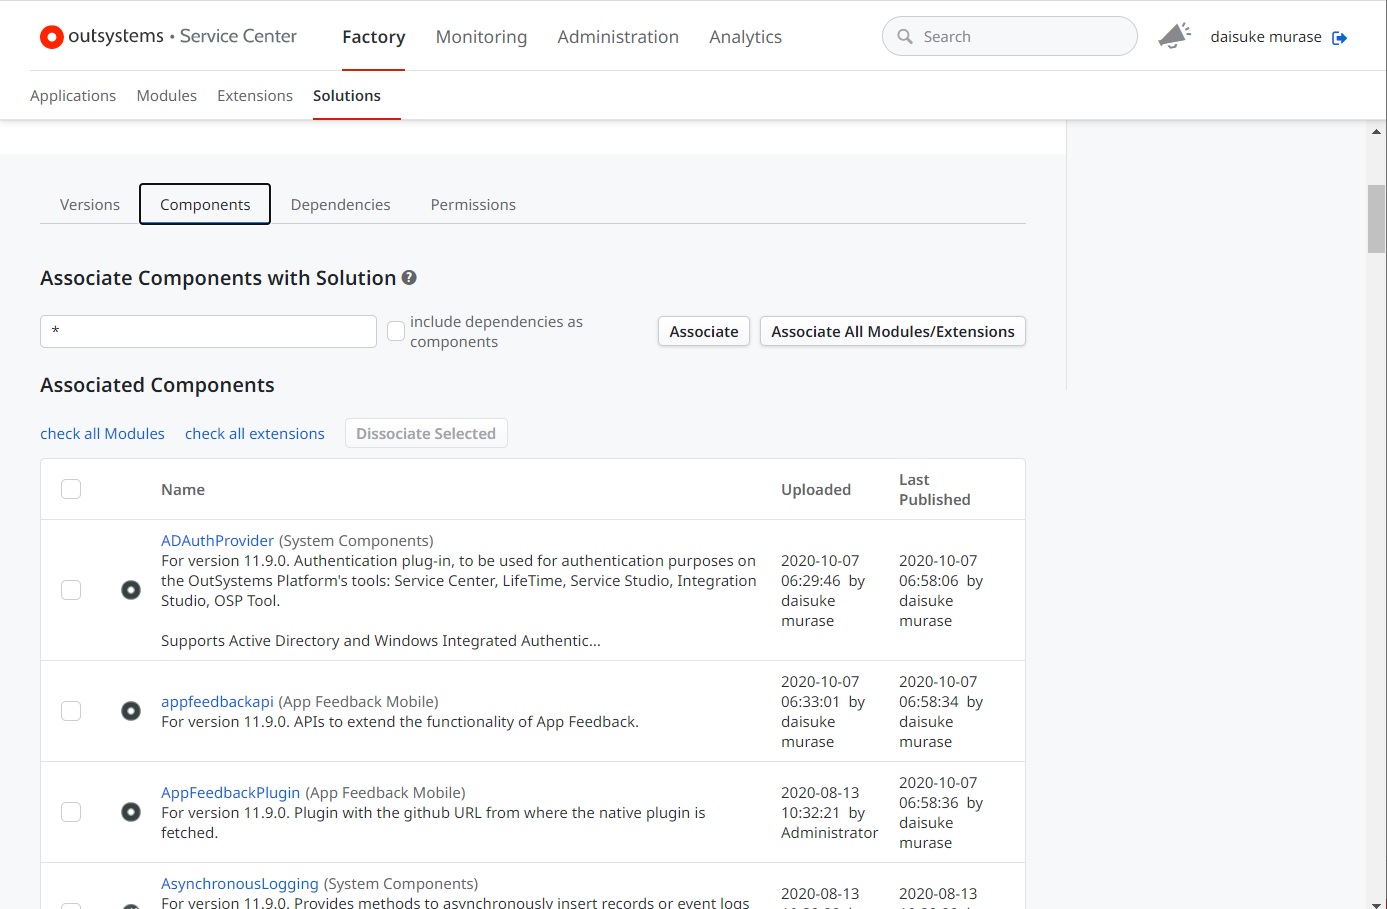Viewport: 1387px width, 909px height.
Task: Click the OutSystems logo icon
Action: (51, 37)
